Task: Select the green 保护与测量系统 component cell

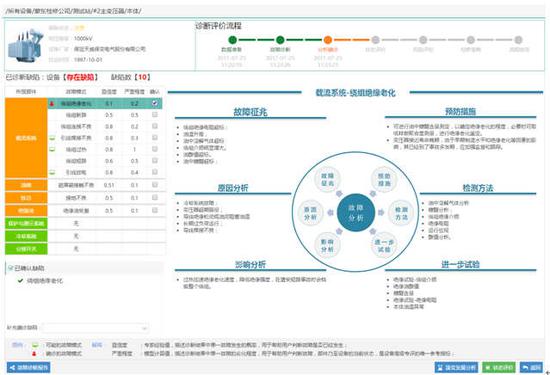Action: coord(26,223)
